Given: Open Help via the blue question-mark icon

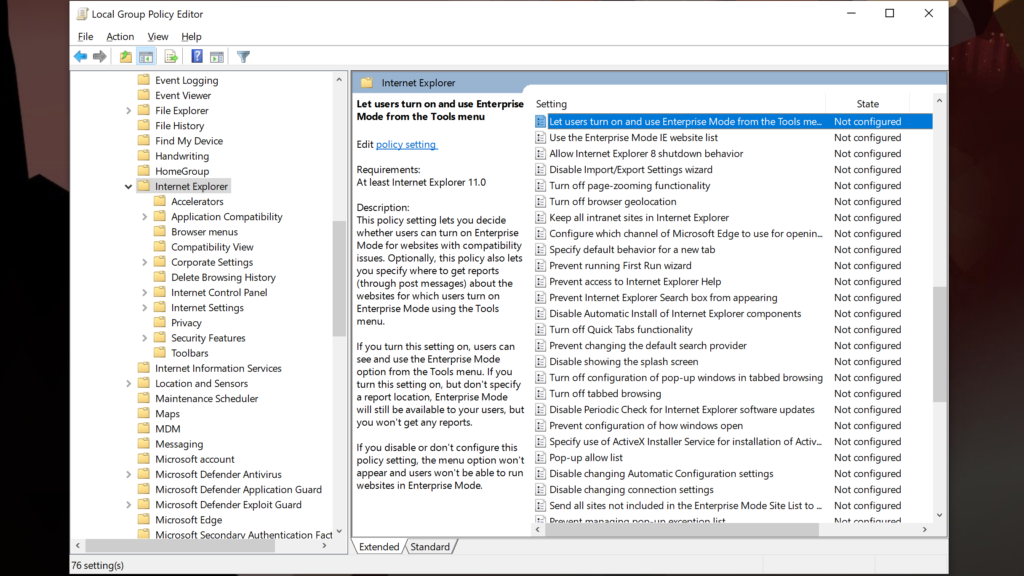Looking at the screenshot, I should click(x=197, y=57).
